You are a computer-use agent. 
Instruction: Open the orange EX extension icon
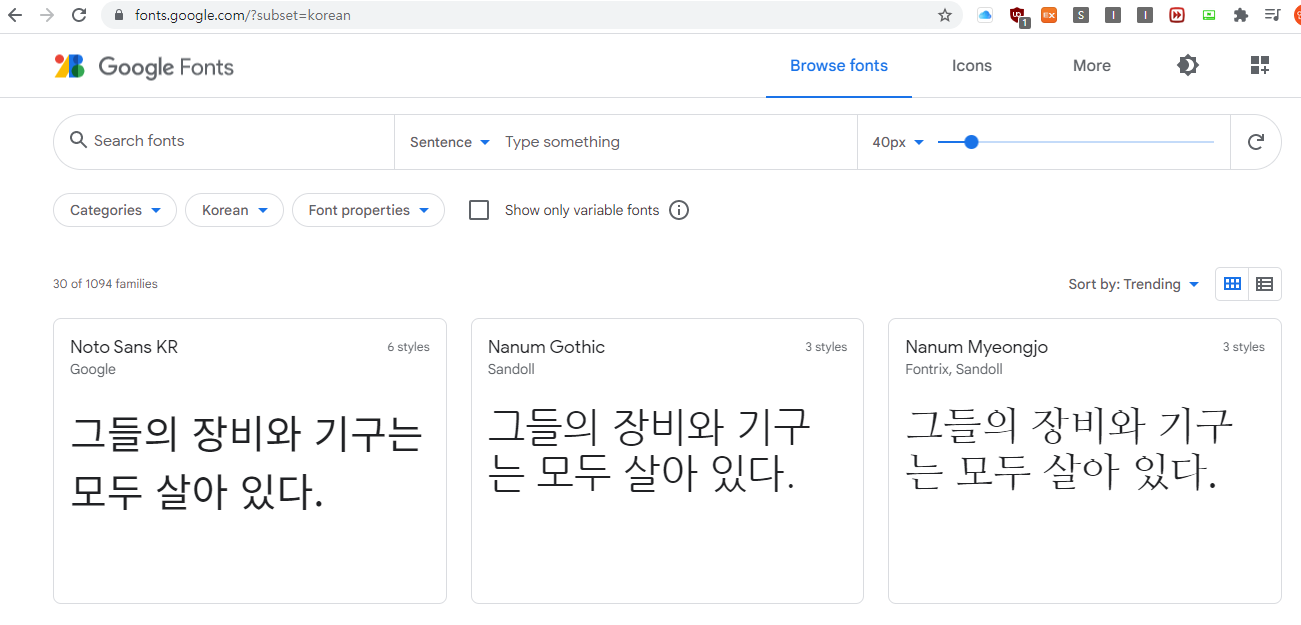tap(1049, 15)
